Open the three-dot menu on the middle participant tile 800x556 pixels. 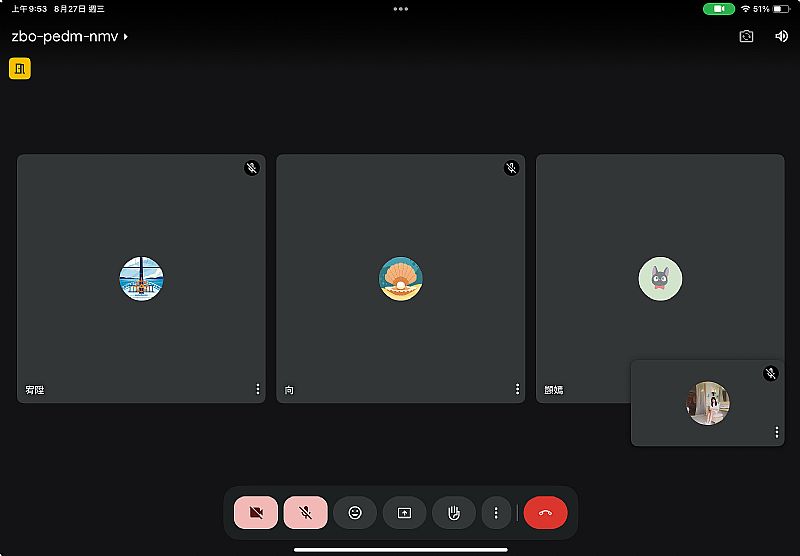(517, 389)
